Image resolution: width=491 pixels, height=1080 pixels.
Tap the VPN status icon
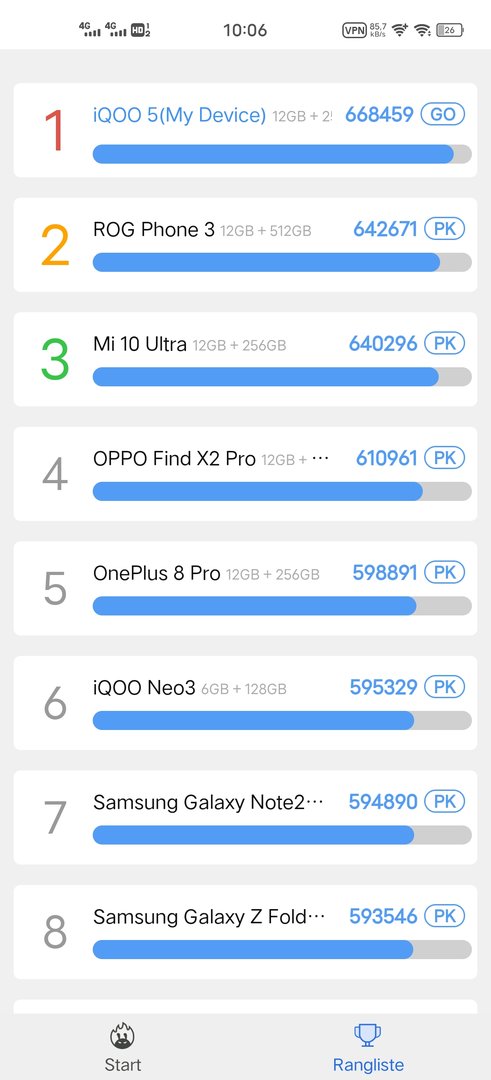tap(354, 30)
